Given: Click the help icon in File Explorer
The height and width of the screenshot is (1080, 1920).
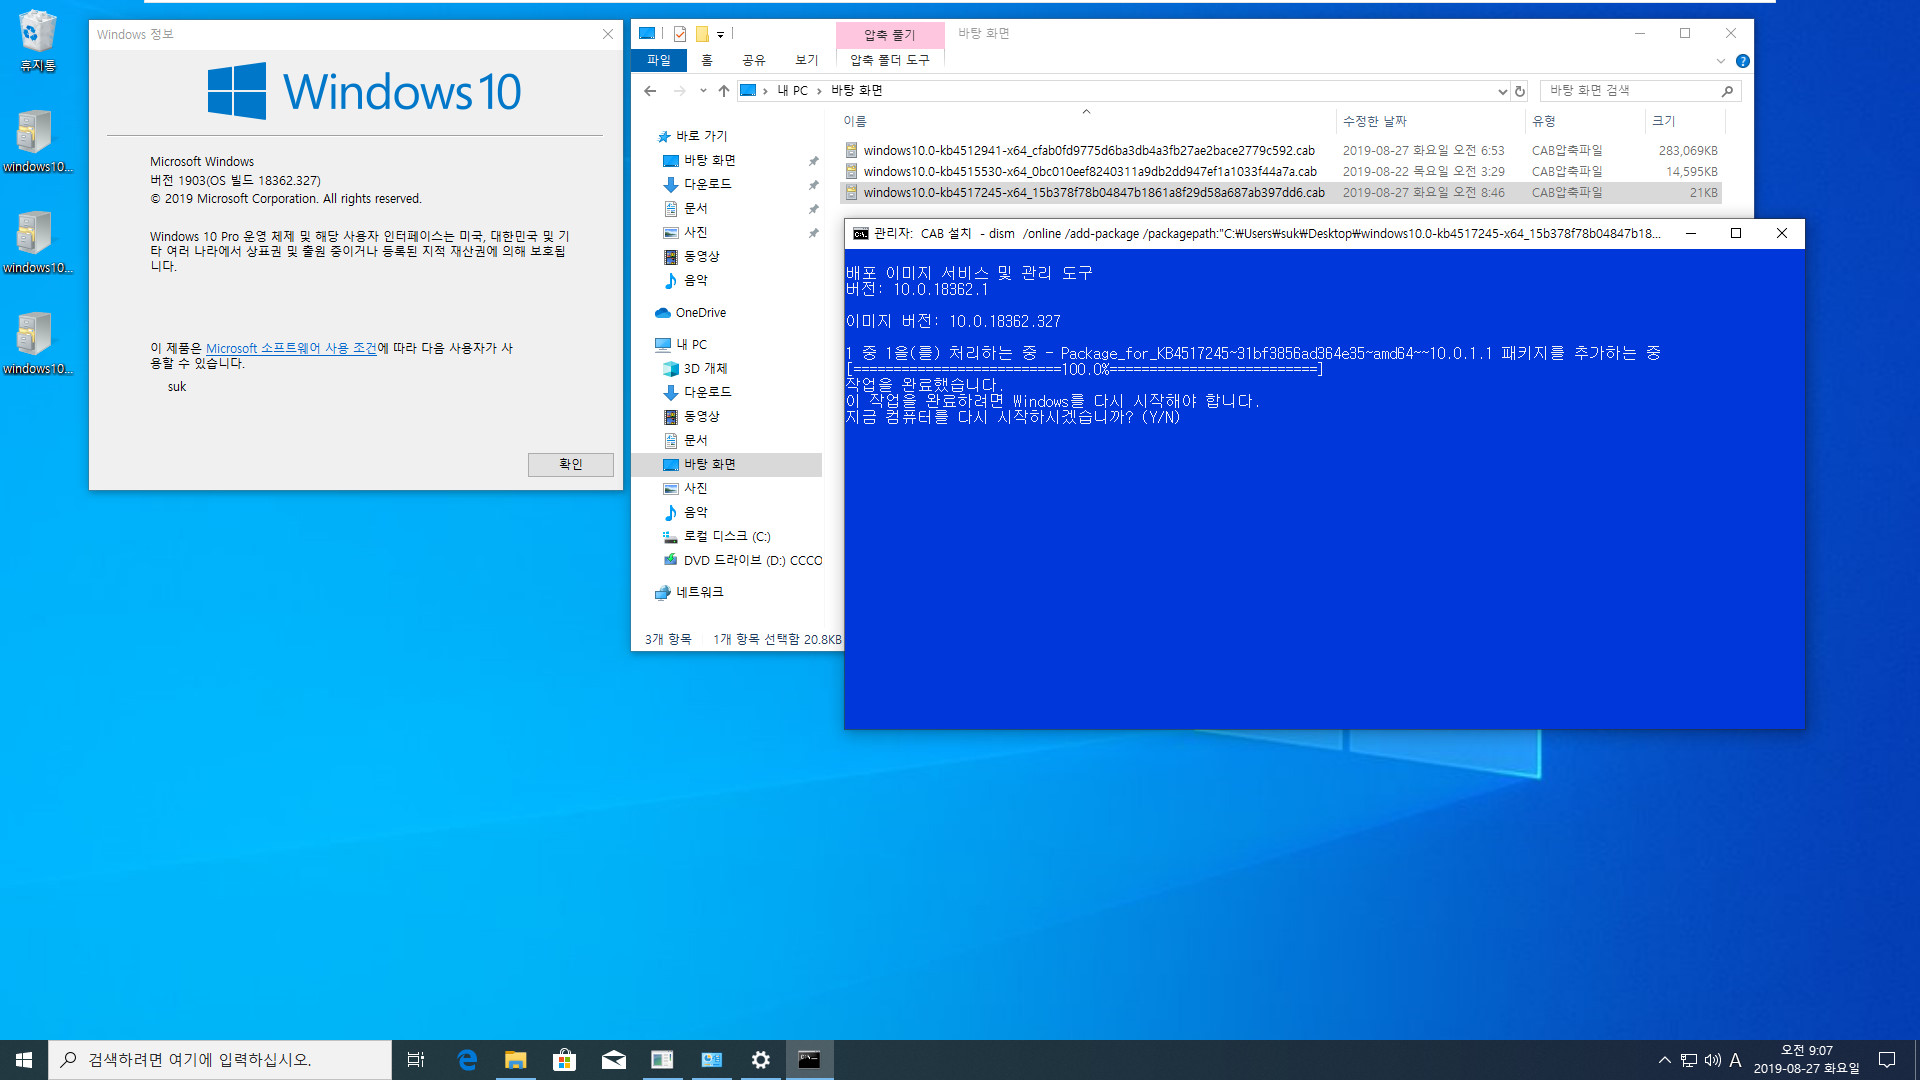Looking at the screenshot, I should (1743, 61).
